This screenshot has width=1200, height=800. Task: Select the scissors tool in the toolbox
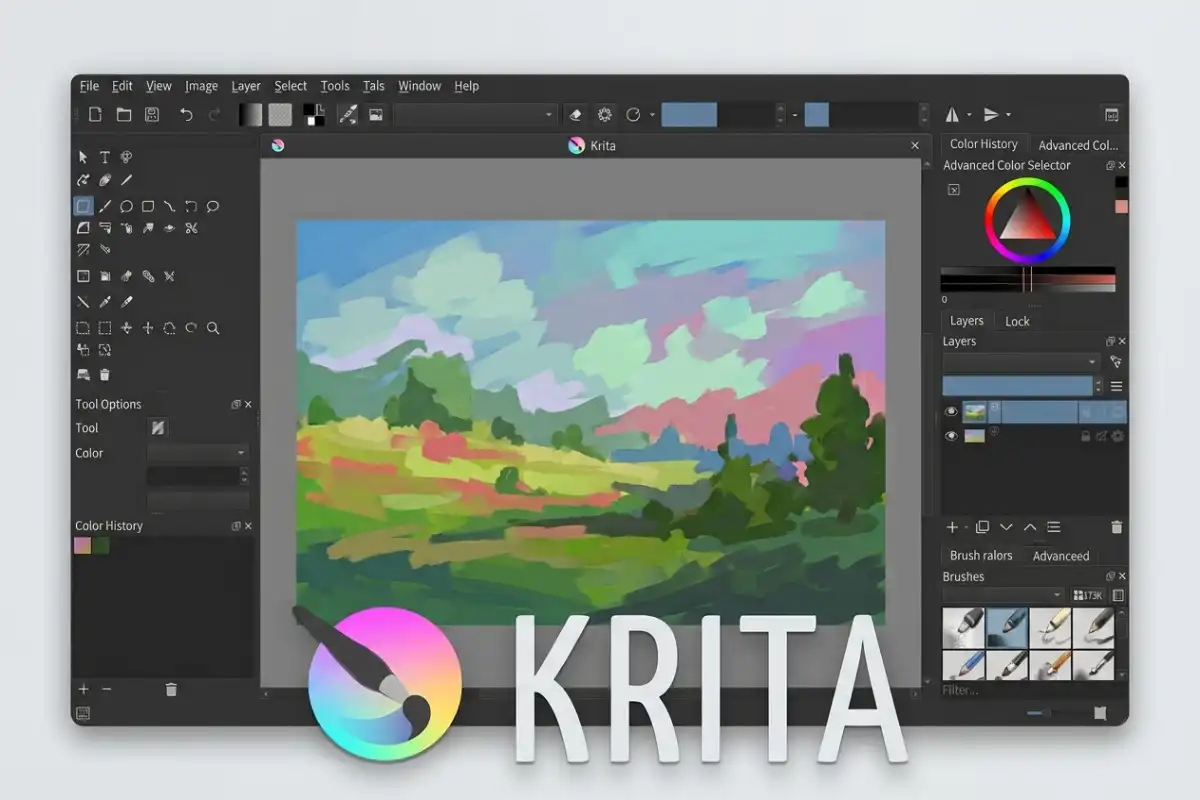click(x=191, y=228)
